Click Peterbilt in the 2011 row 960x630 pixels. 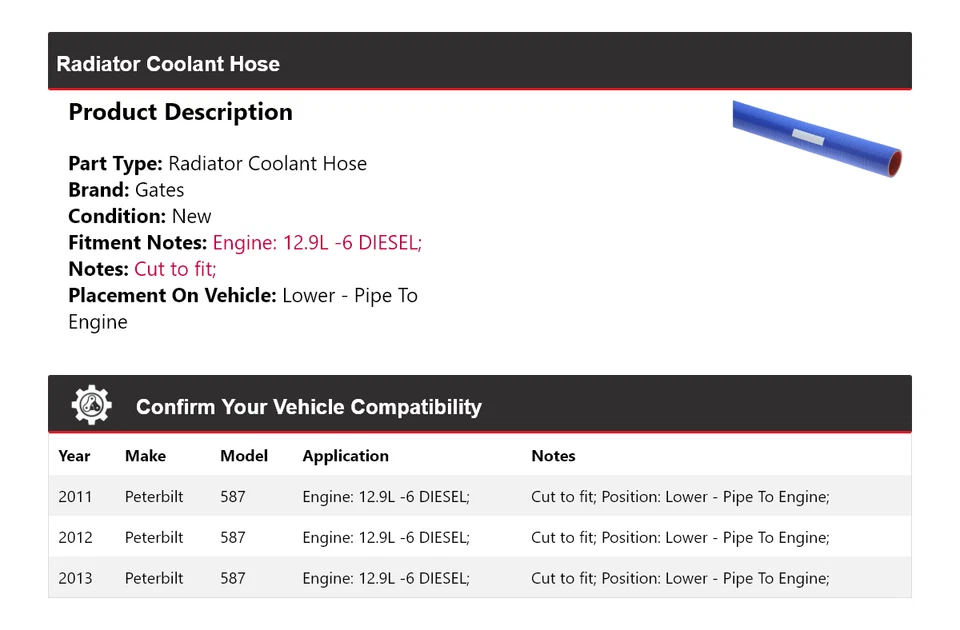(x=154, y=497)
